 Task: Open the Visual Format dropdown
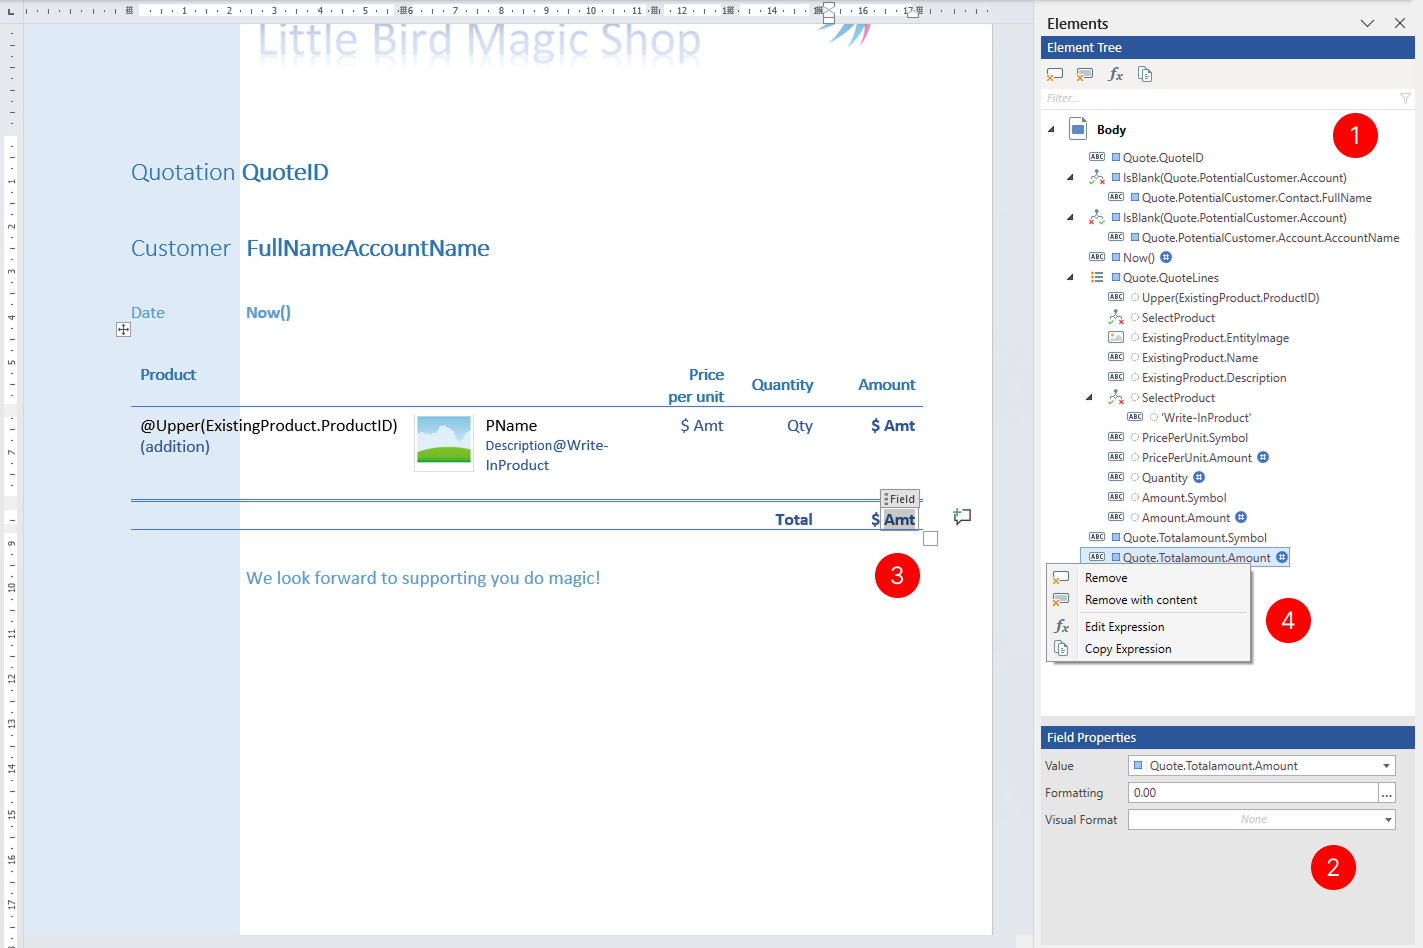[1388, 820]
